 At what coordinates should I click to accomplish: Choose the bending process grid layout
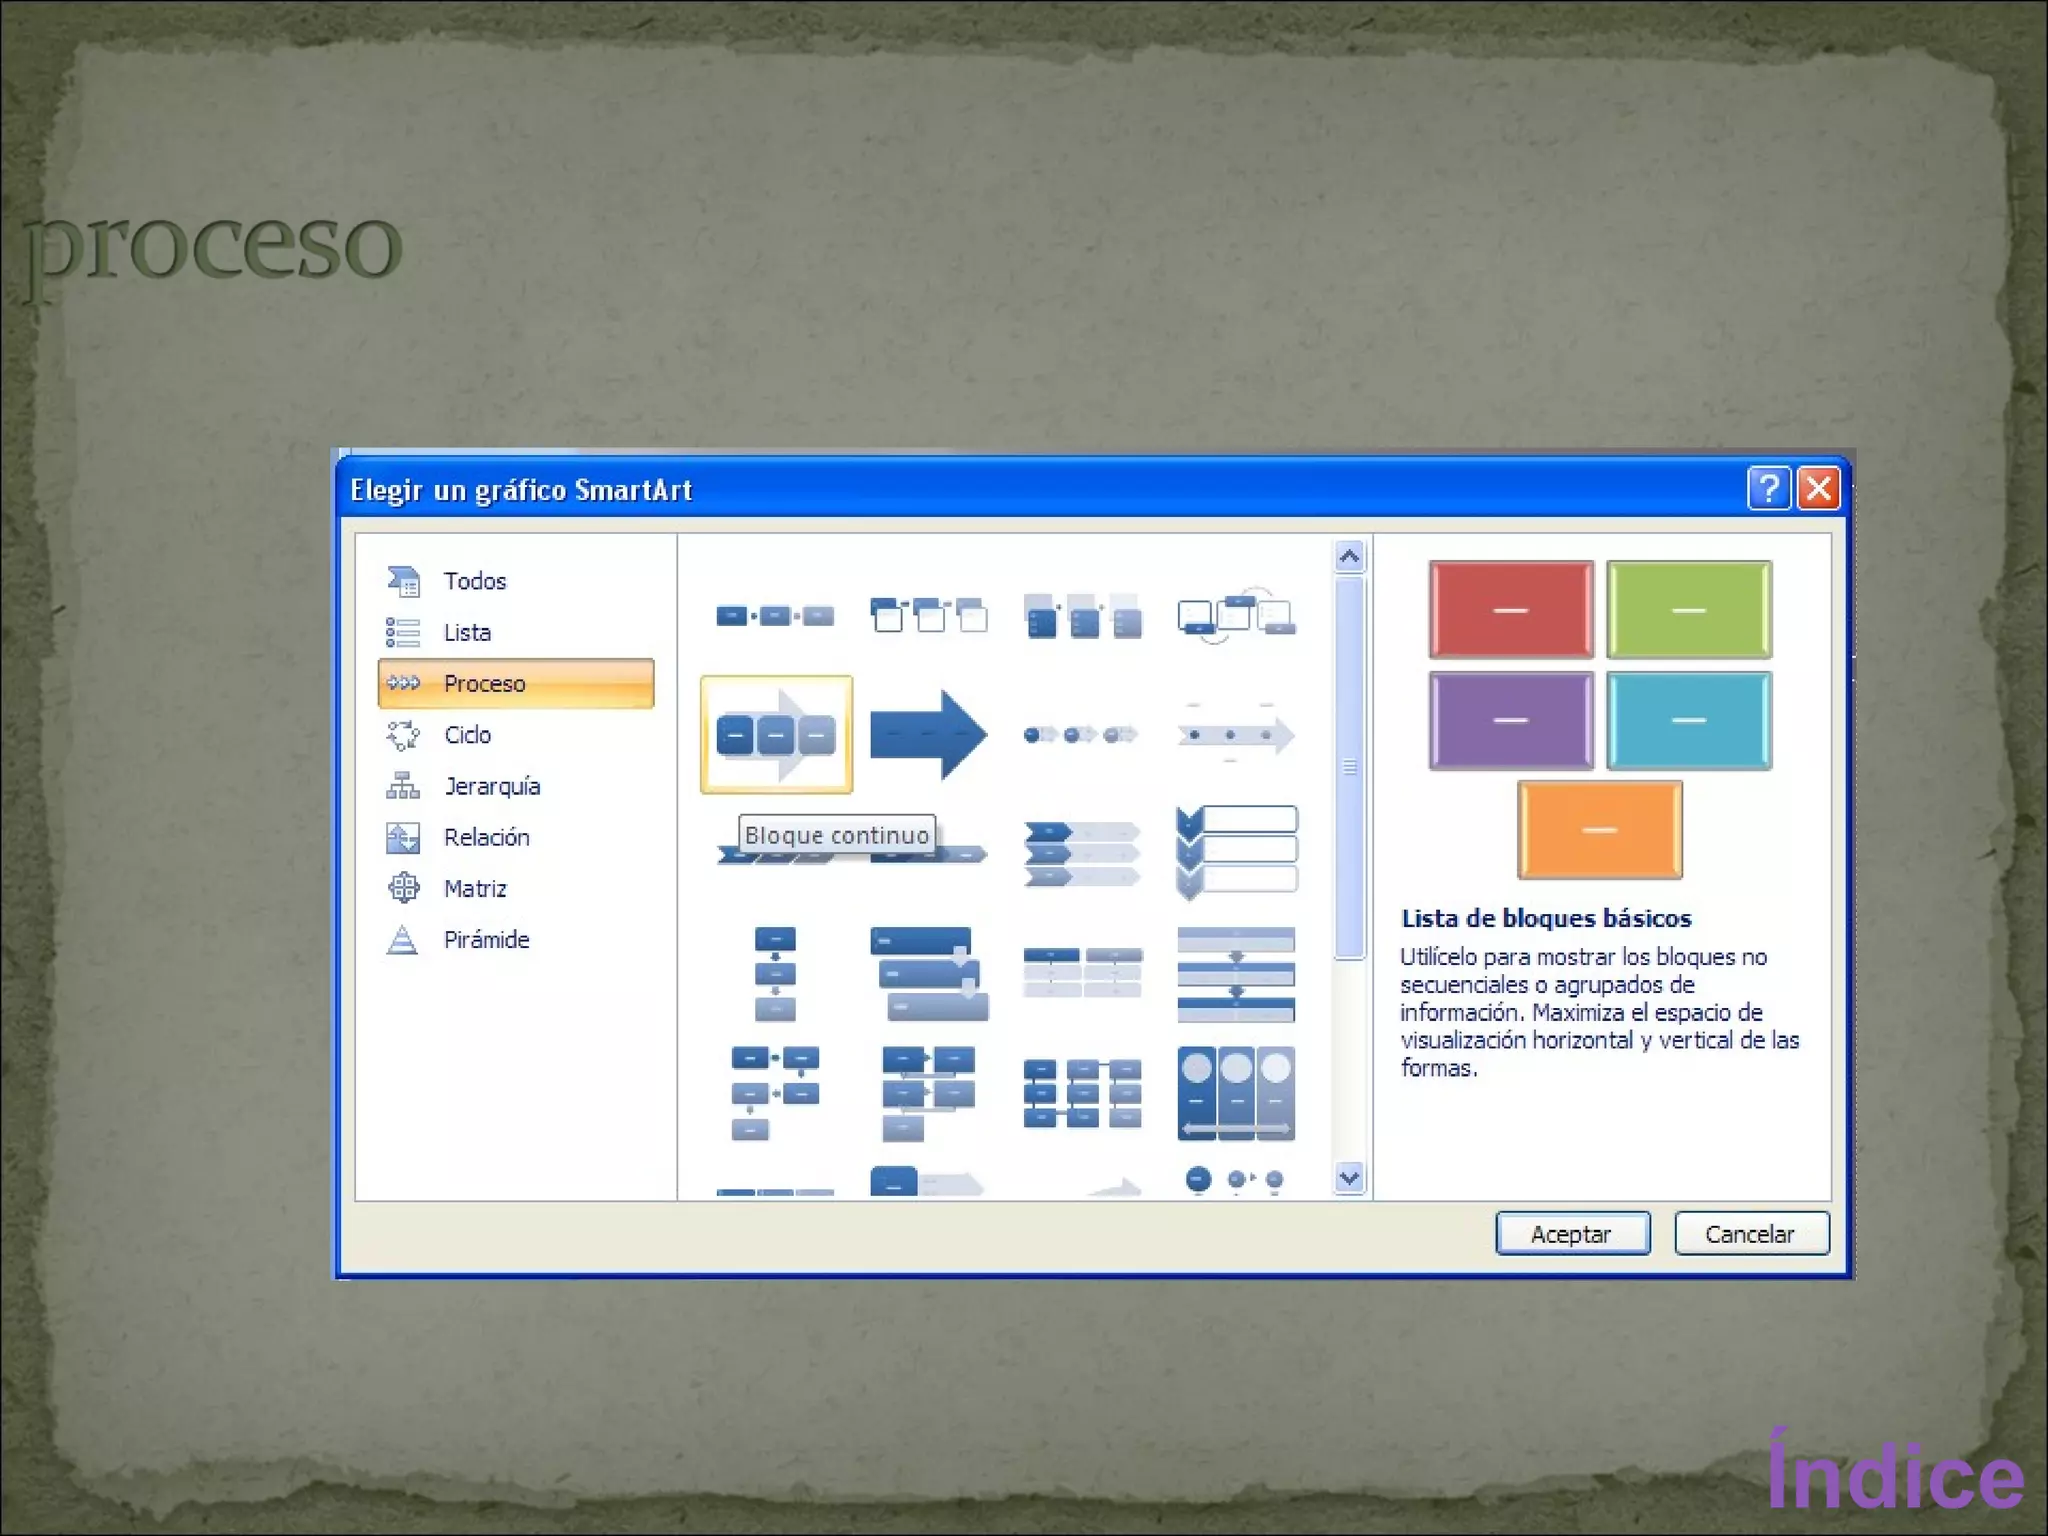tap(1082, 1093)
